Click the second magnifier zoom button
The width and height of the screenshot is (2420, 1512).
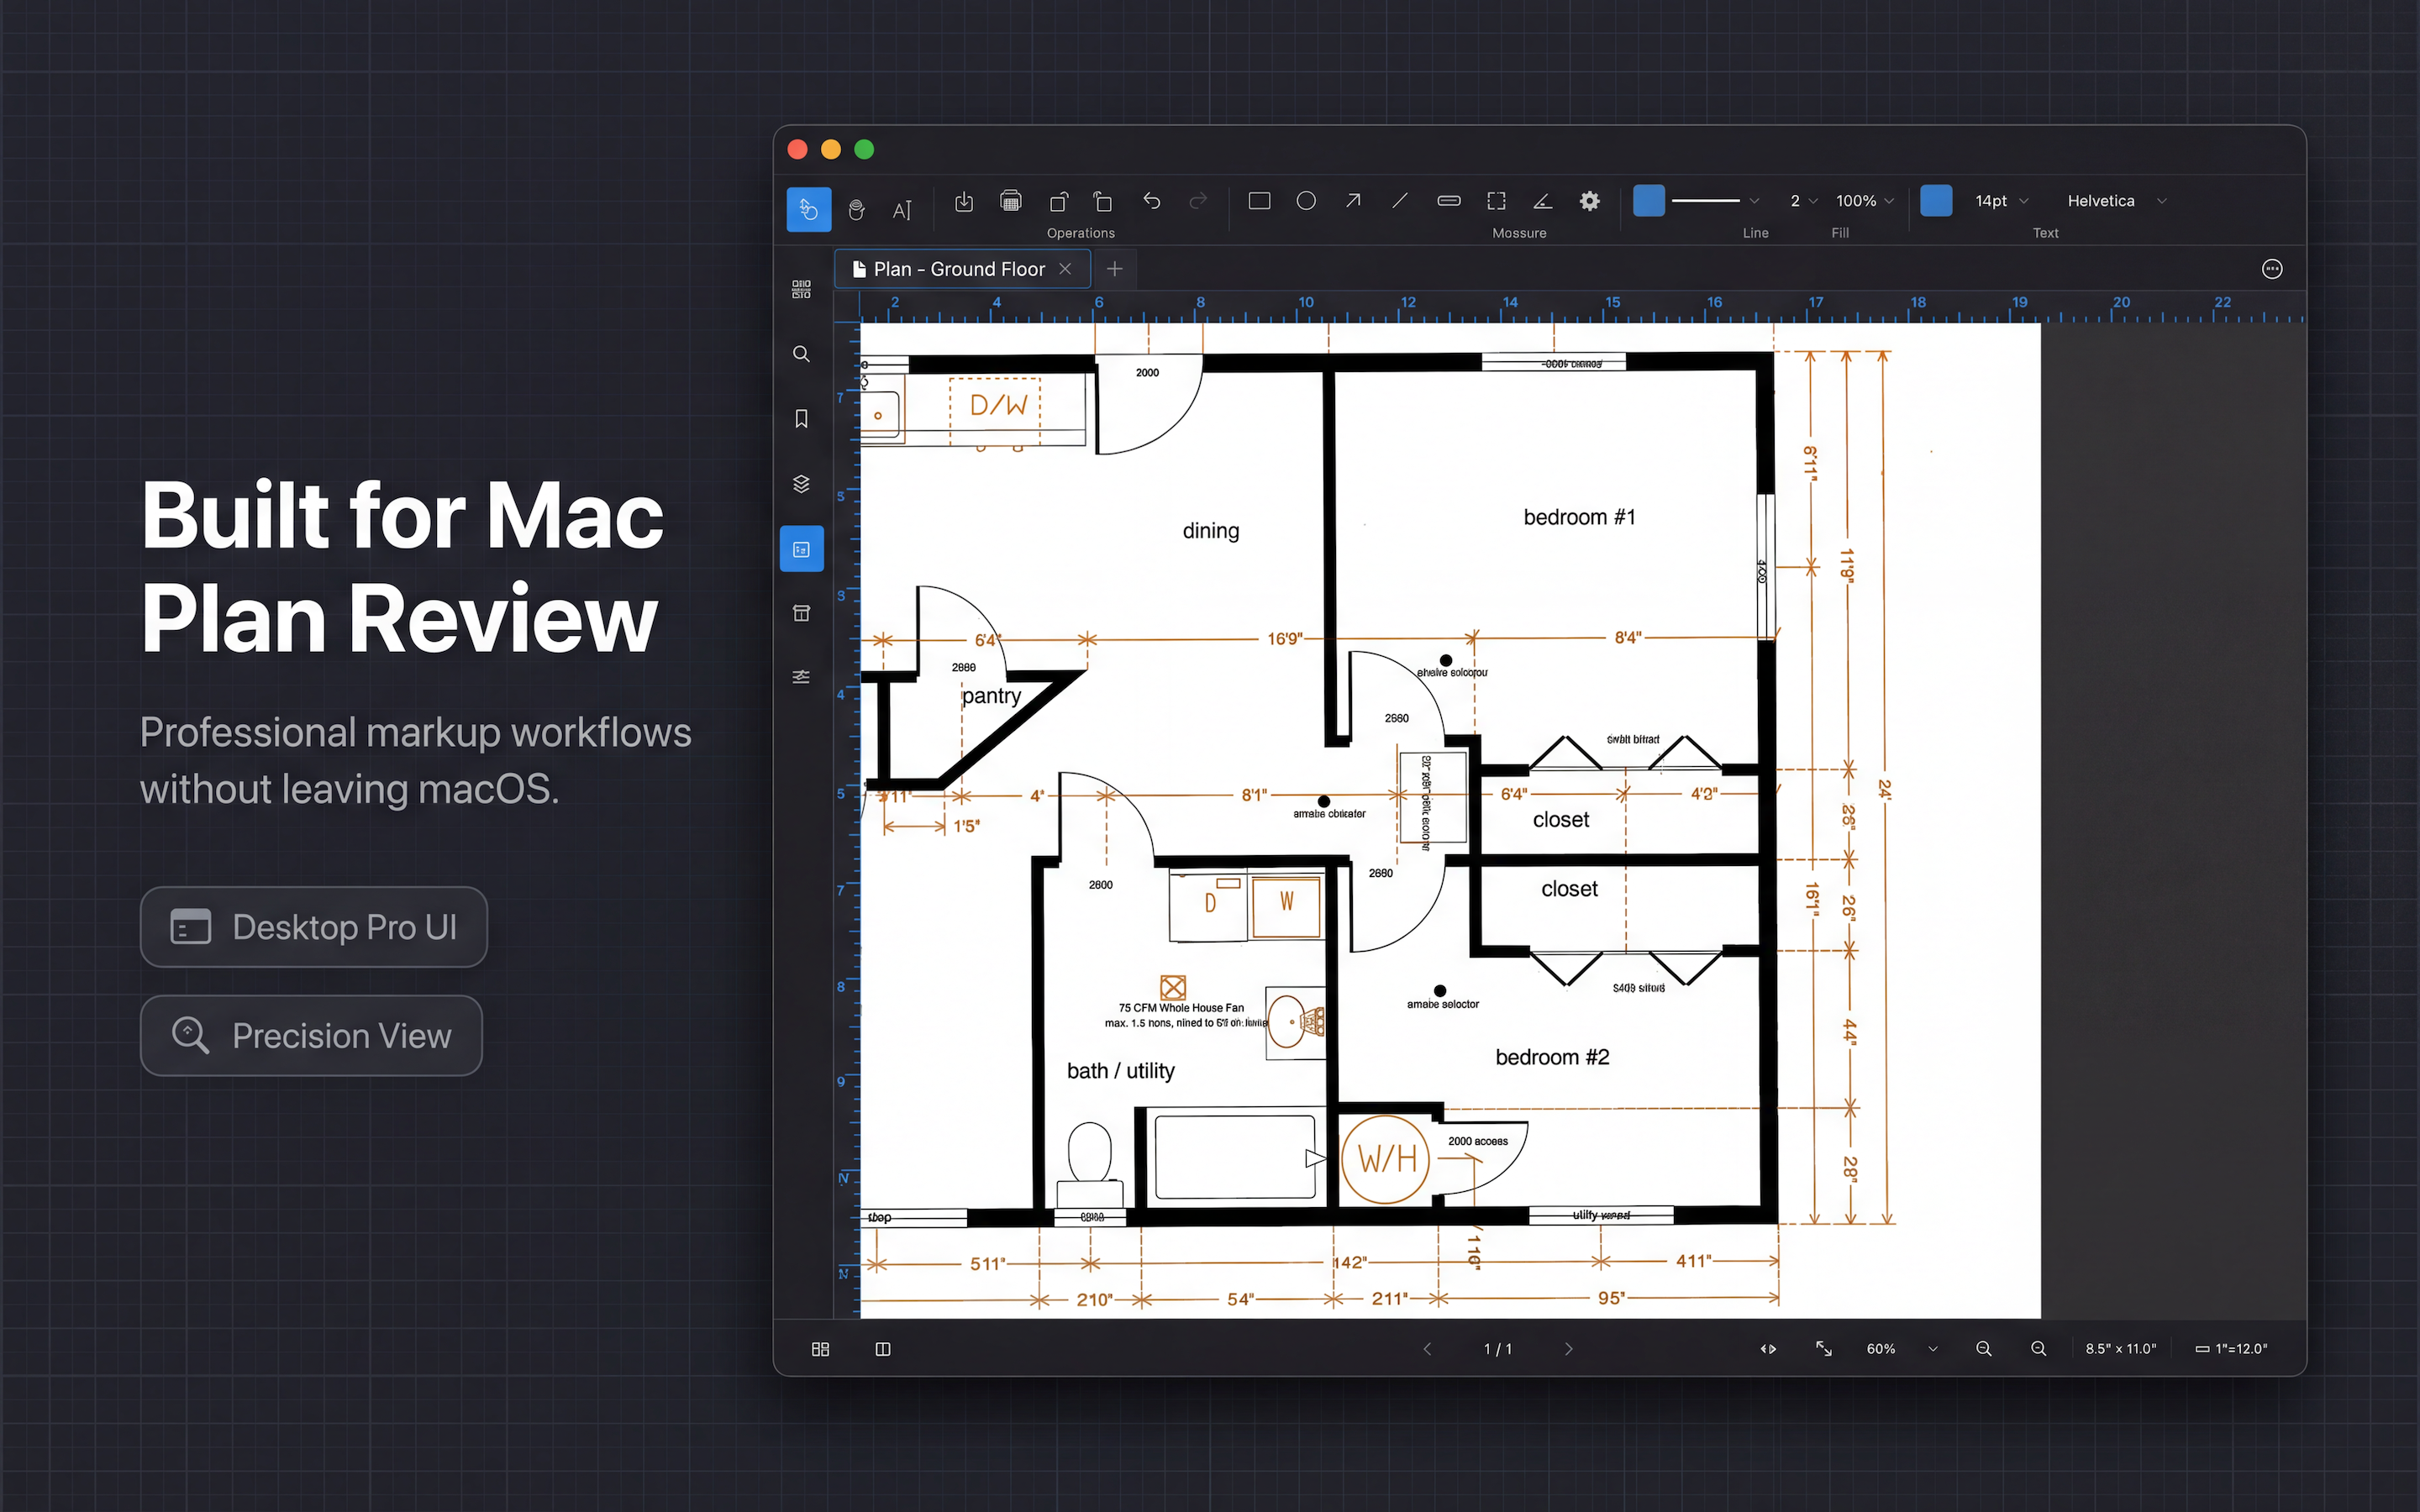point(2038,1349)
